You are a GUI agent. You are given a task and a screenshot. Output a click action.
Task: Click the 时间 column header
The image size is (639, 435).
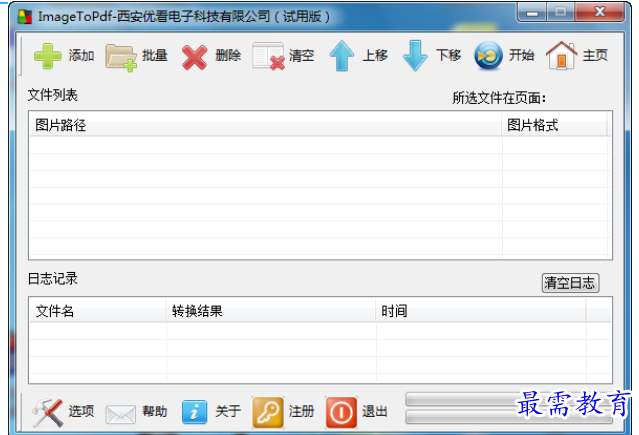point(481,311)
